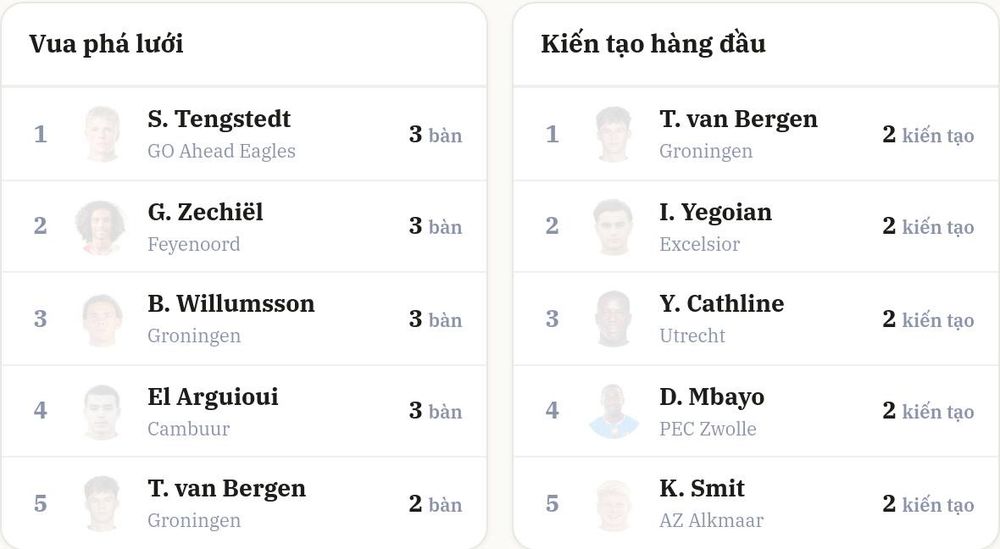
Task: Open S. Tengstedt's player photo
Action: (102, 134)
